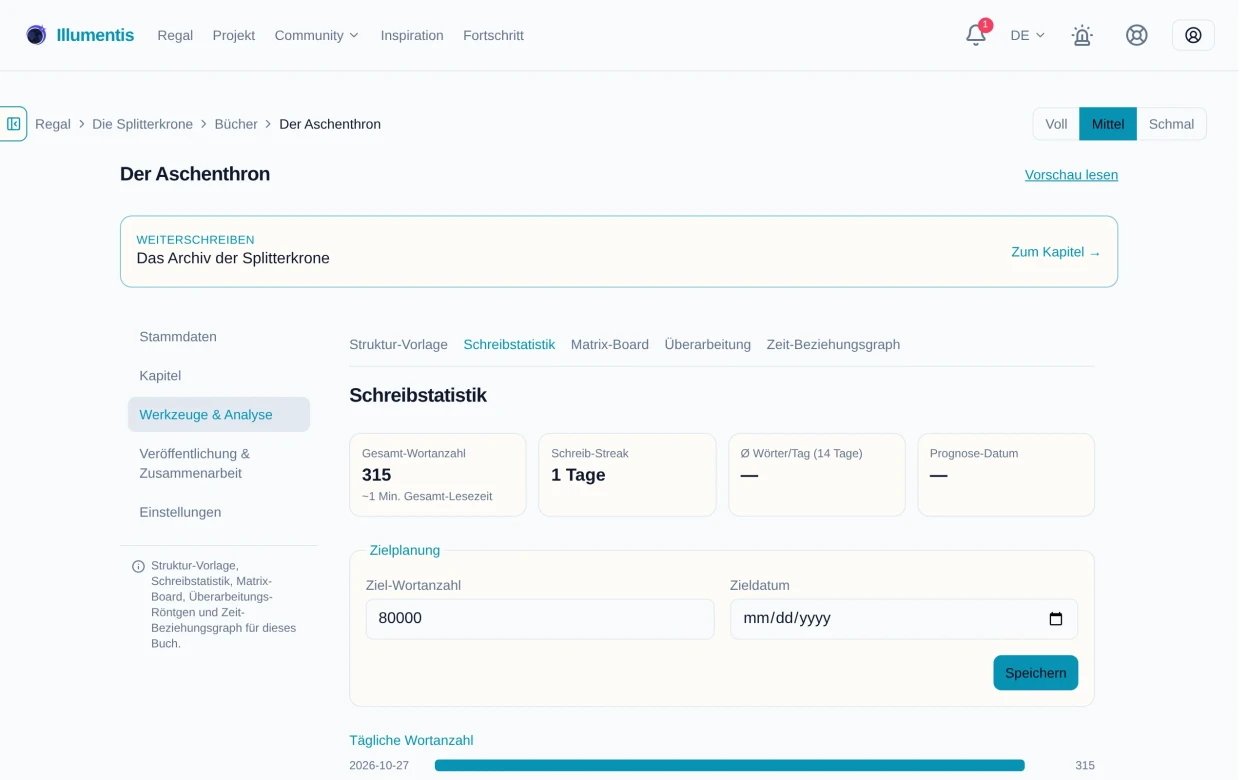
Task: Open the help lifebuoy icon
Action: click(x=1137, y=35)
